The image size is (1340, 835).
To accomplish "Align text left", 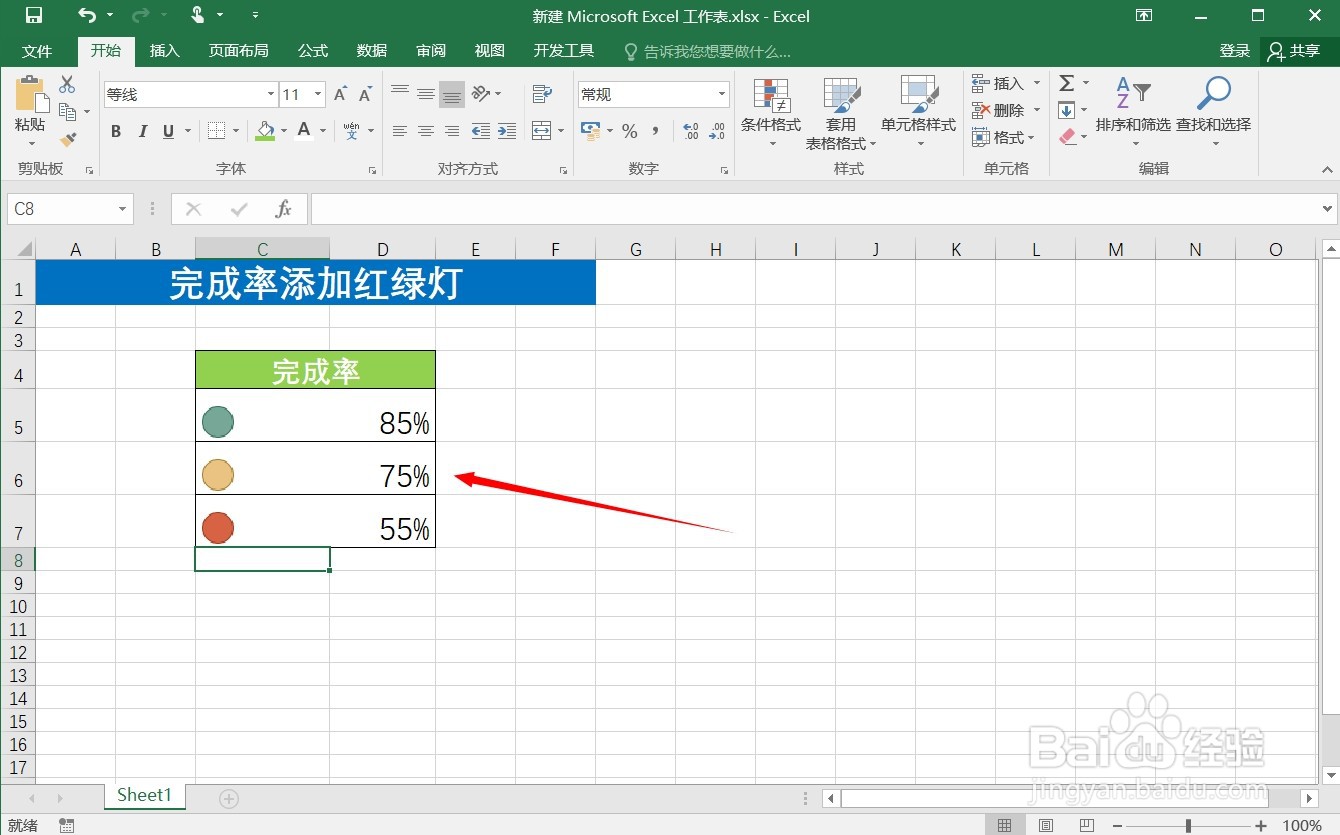I will click(x=400, y=131).
